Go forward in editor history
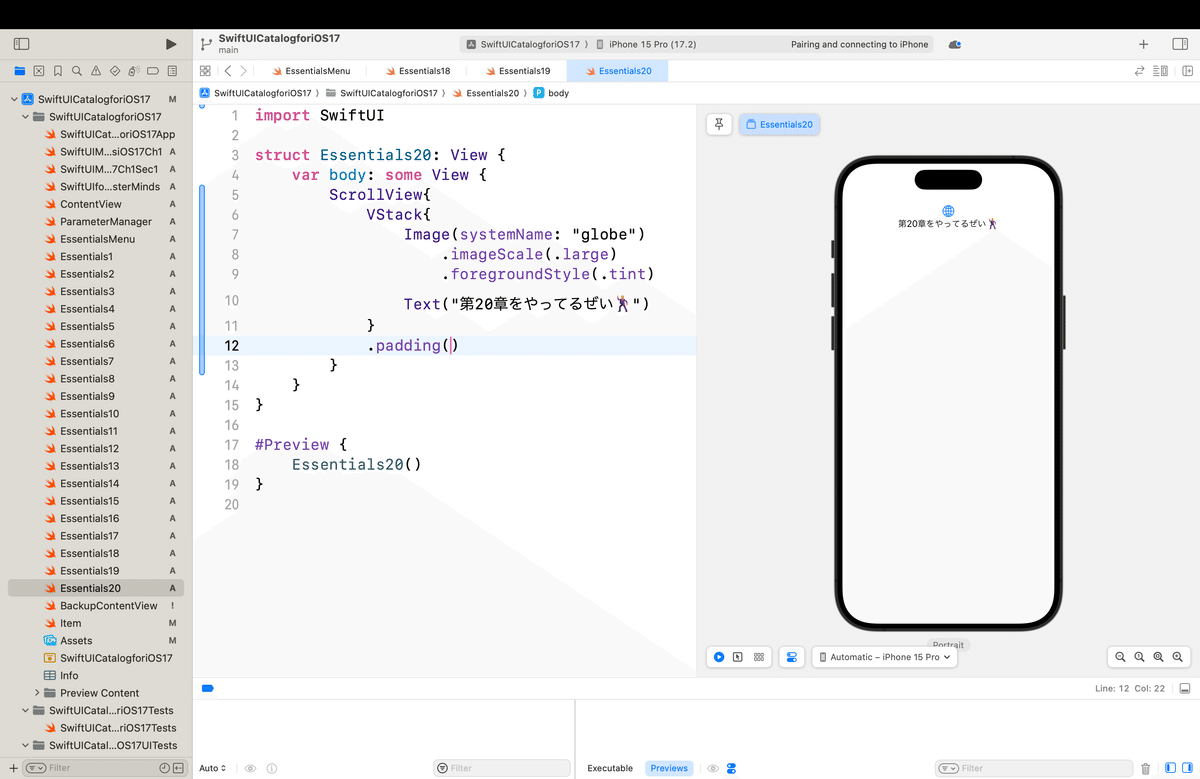 click(243, 71)
